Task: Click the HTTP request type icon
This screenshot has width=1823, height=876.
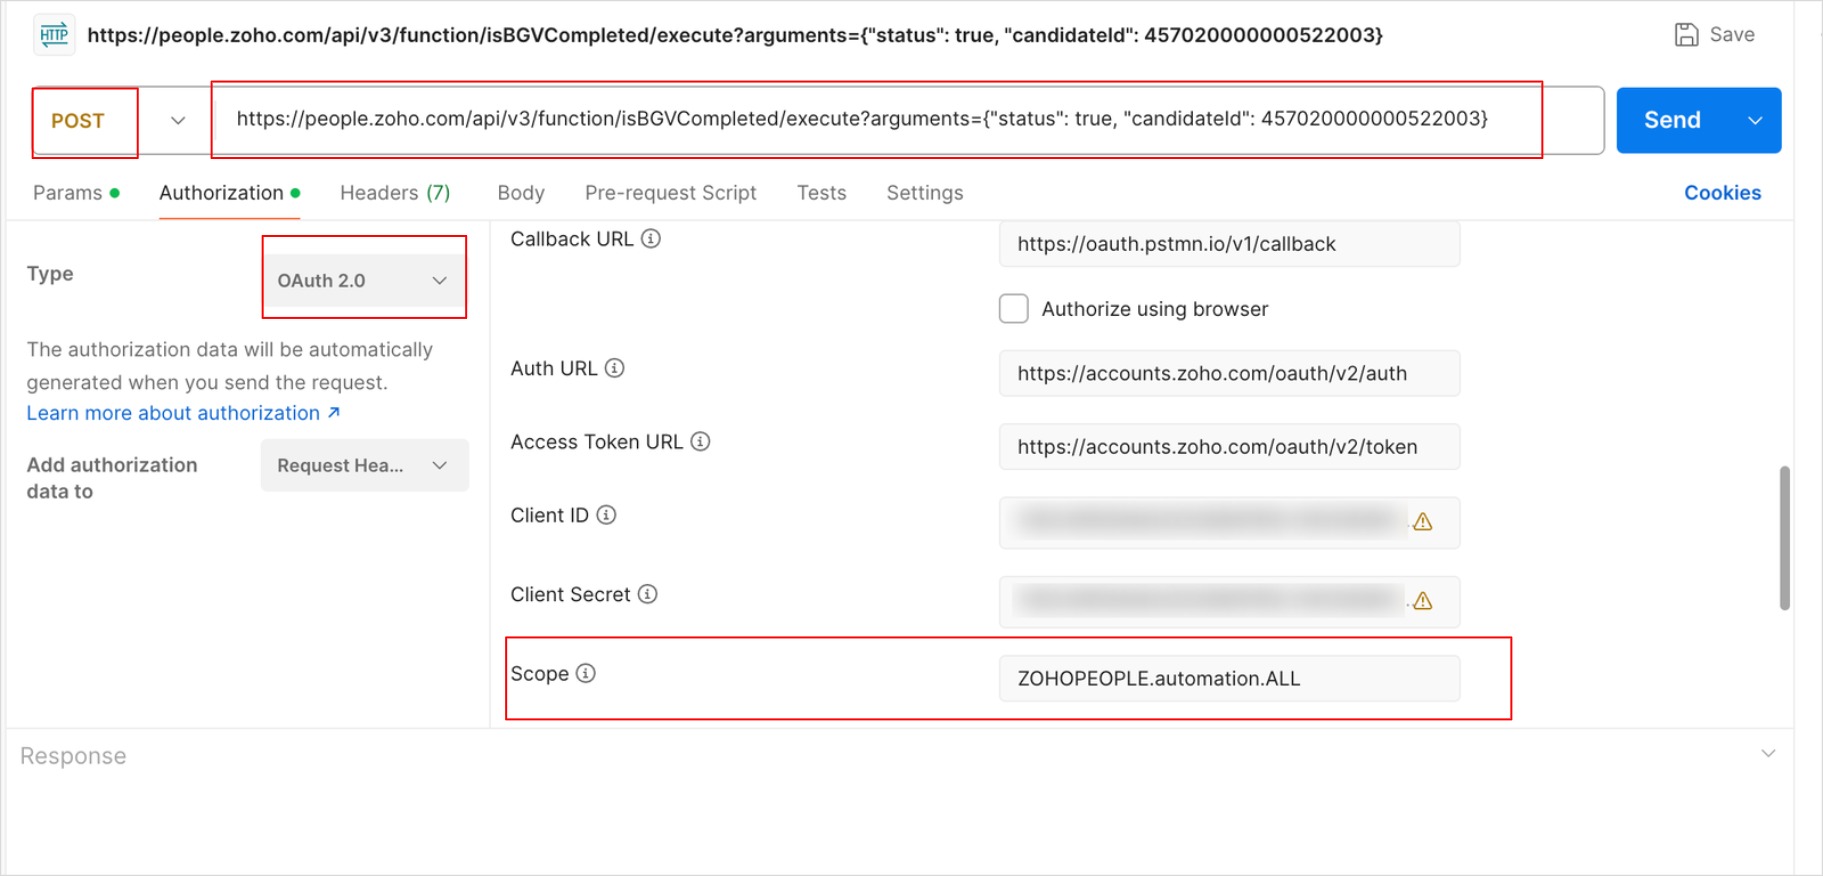Action: 54,35
